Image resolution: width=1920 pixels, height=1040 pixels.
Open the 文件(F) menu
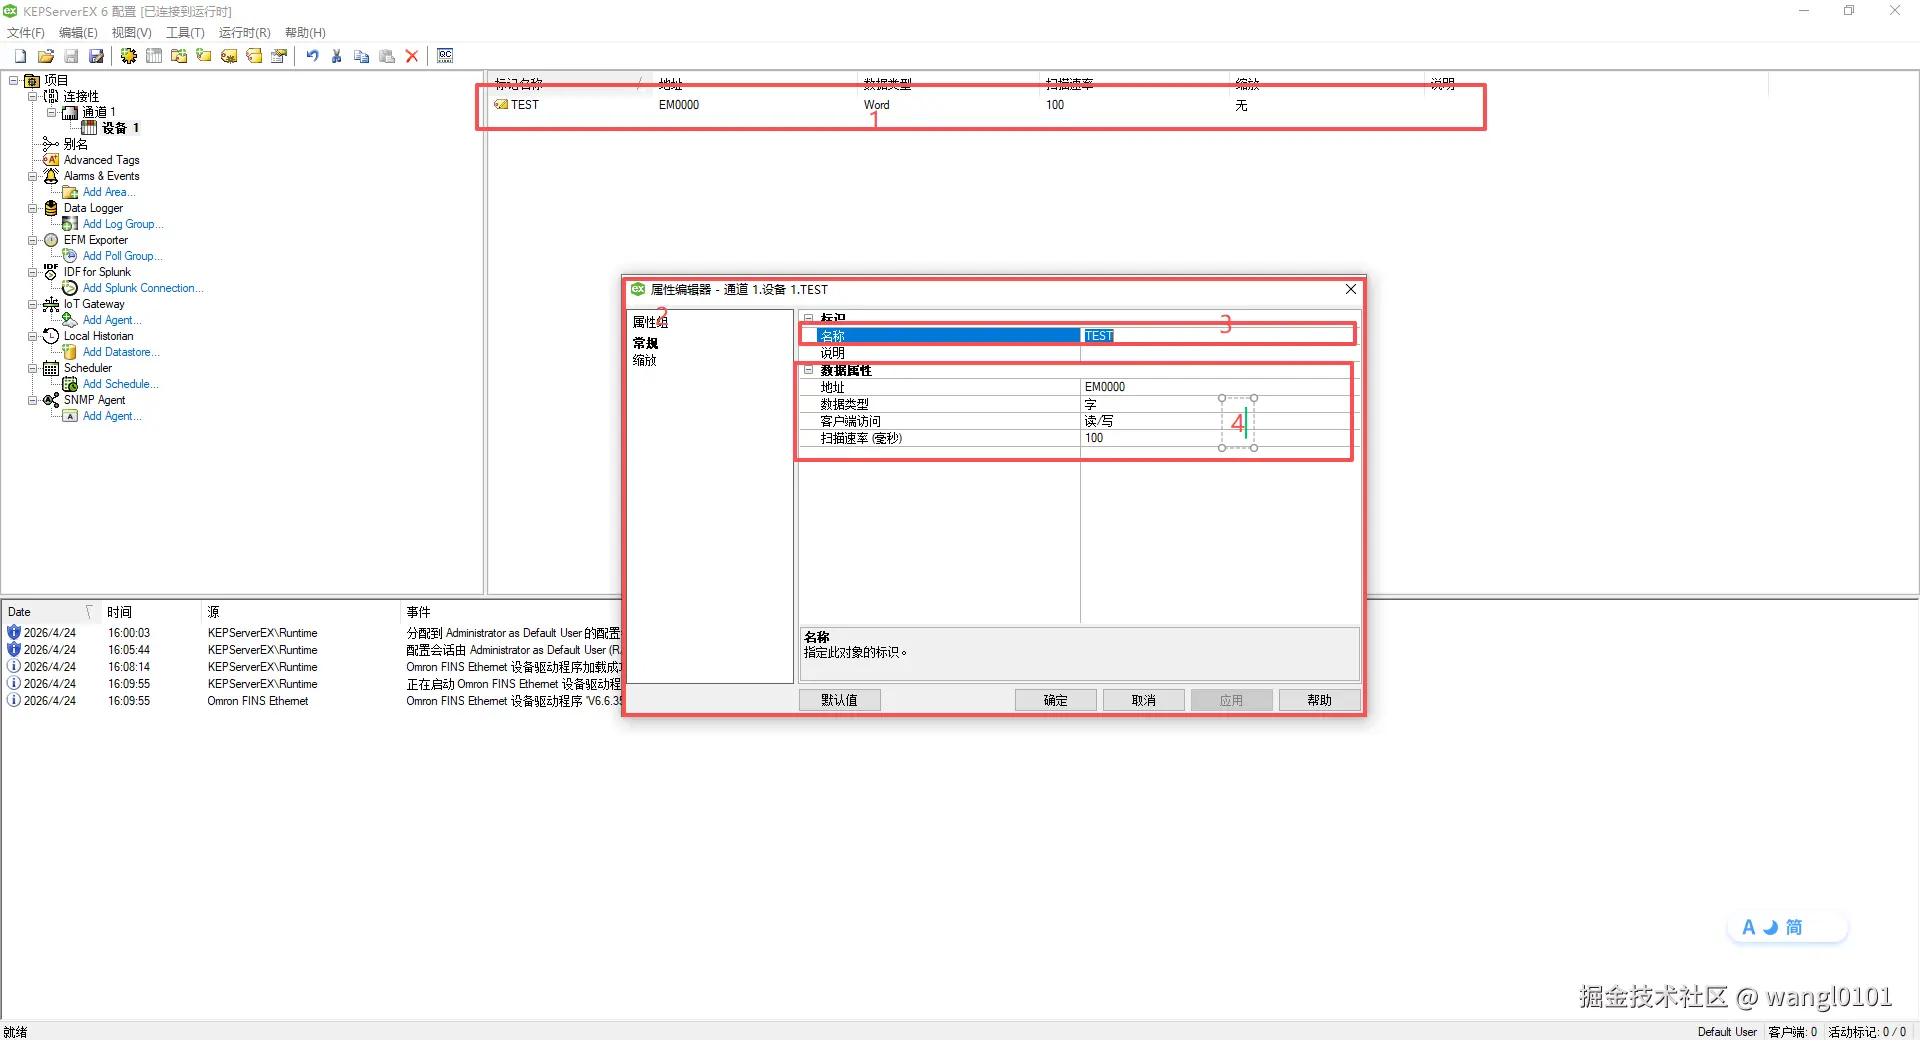click(26, 33)
